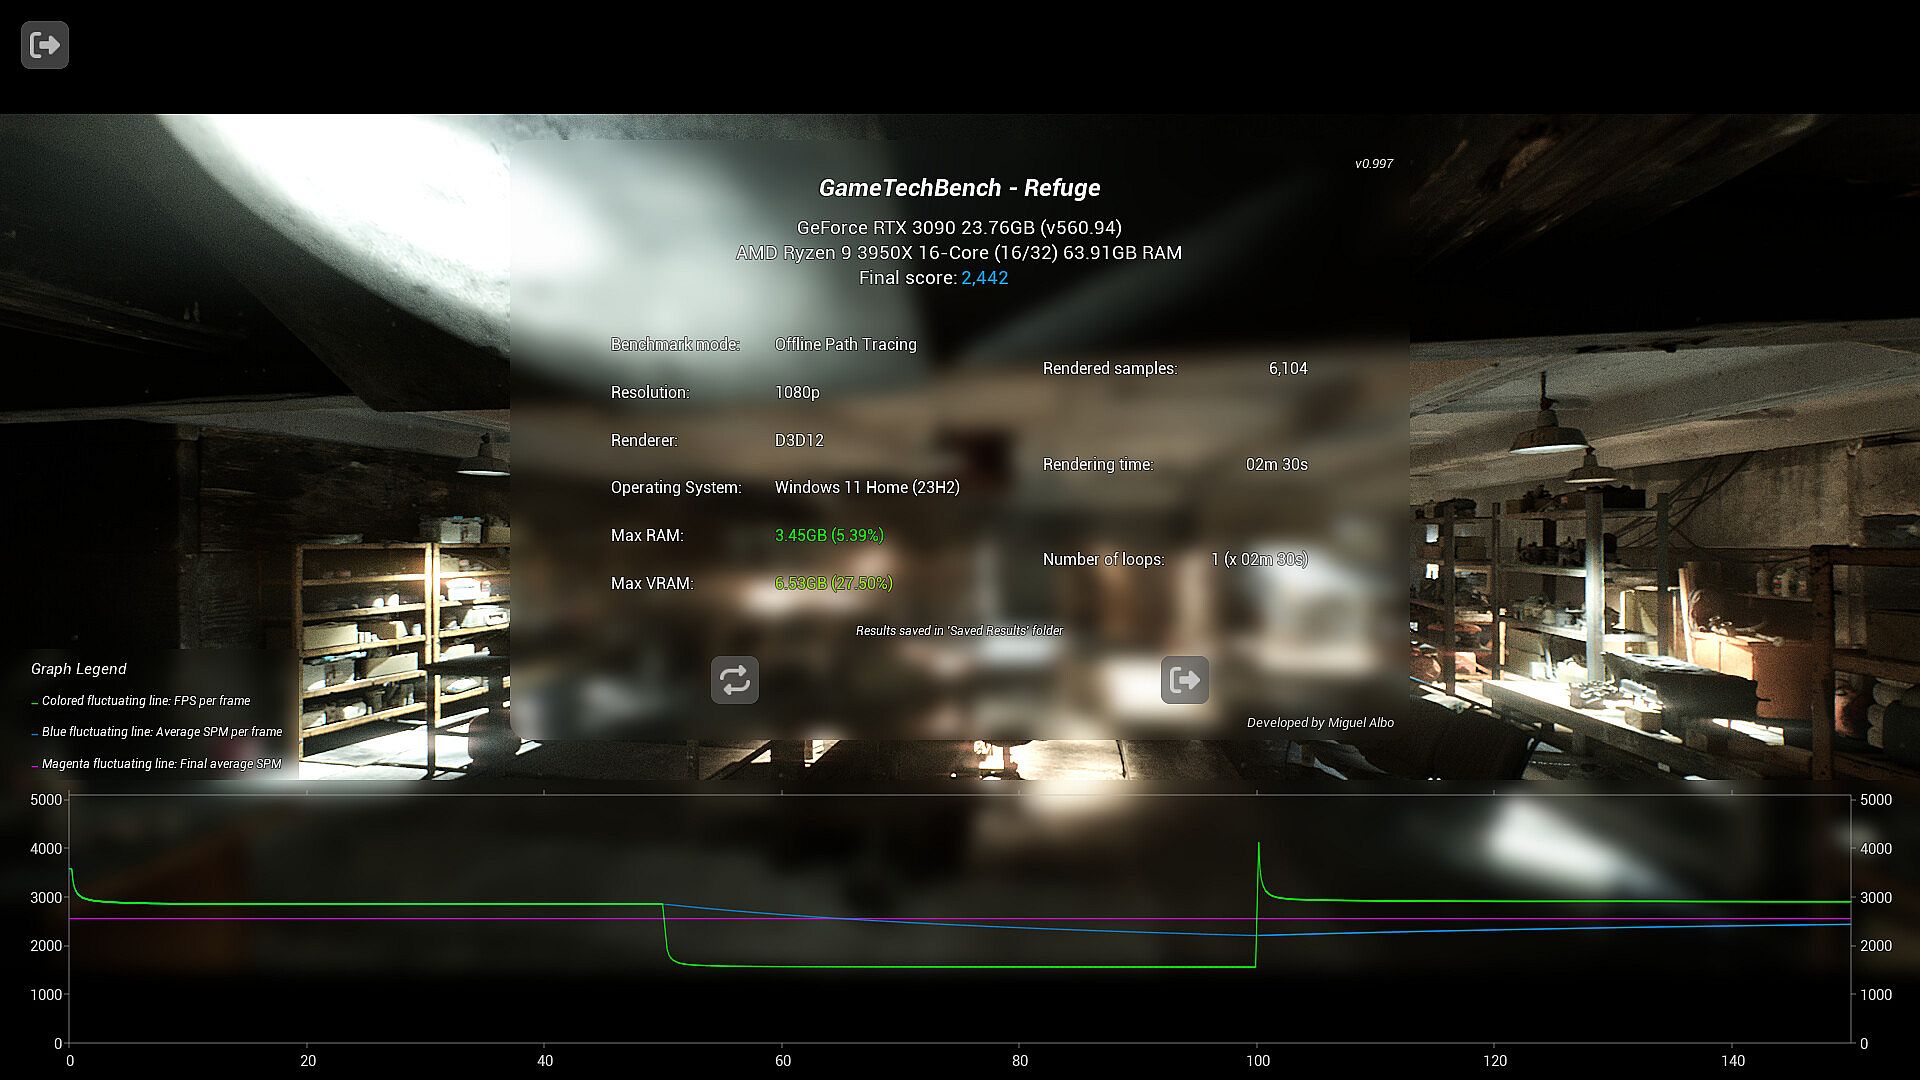
Task: Click the rendering time 02m 30s value
Action: coord(1276,464)
